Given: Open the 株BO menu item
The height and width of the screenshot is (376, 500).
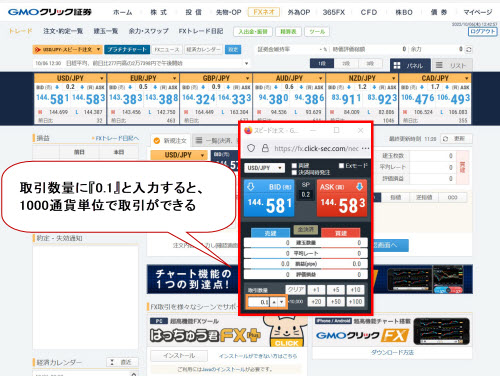Looking at the screenshot, I should pyautogui.click(x=404, y=12).
